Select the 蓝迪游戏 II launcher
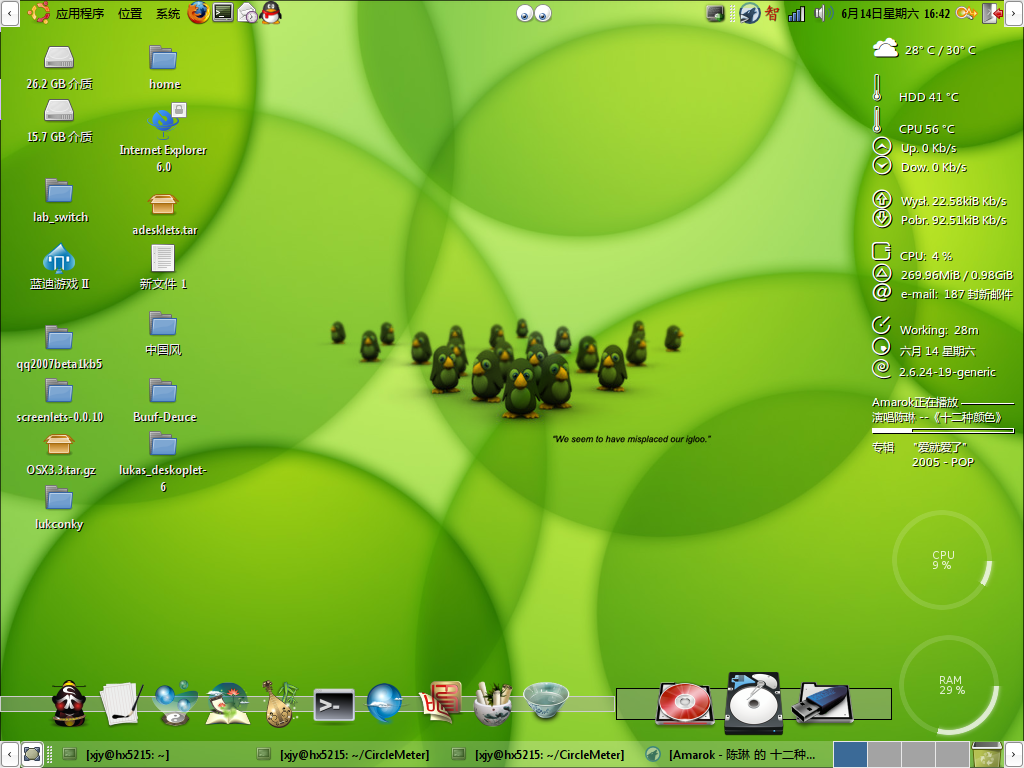 click(x=59, y=266)
